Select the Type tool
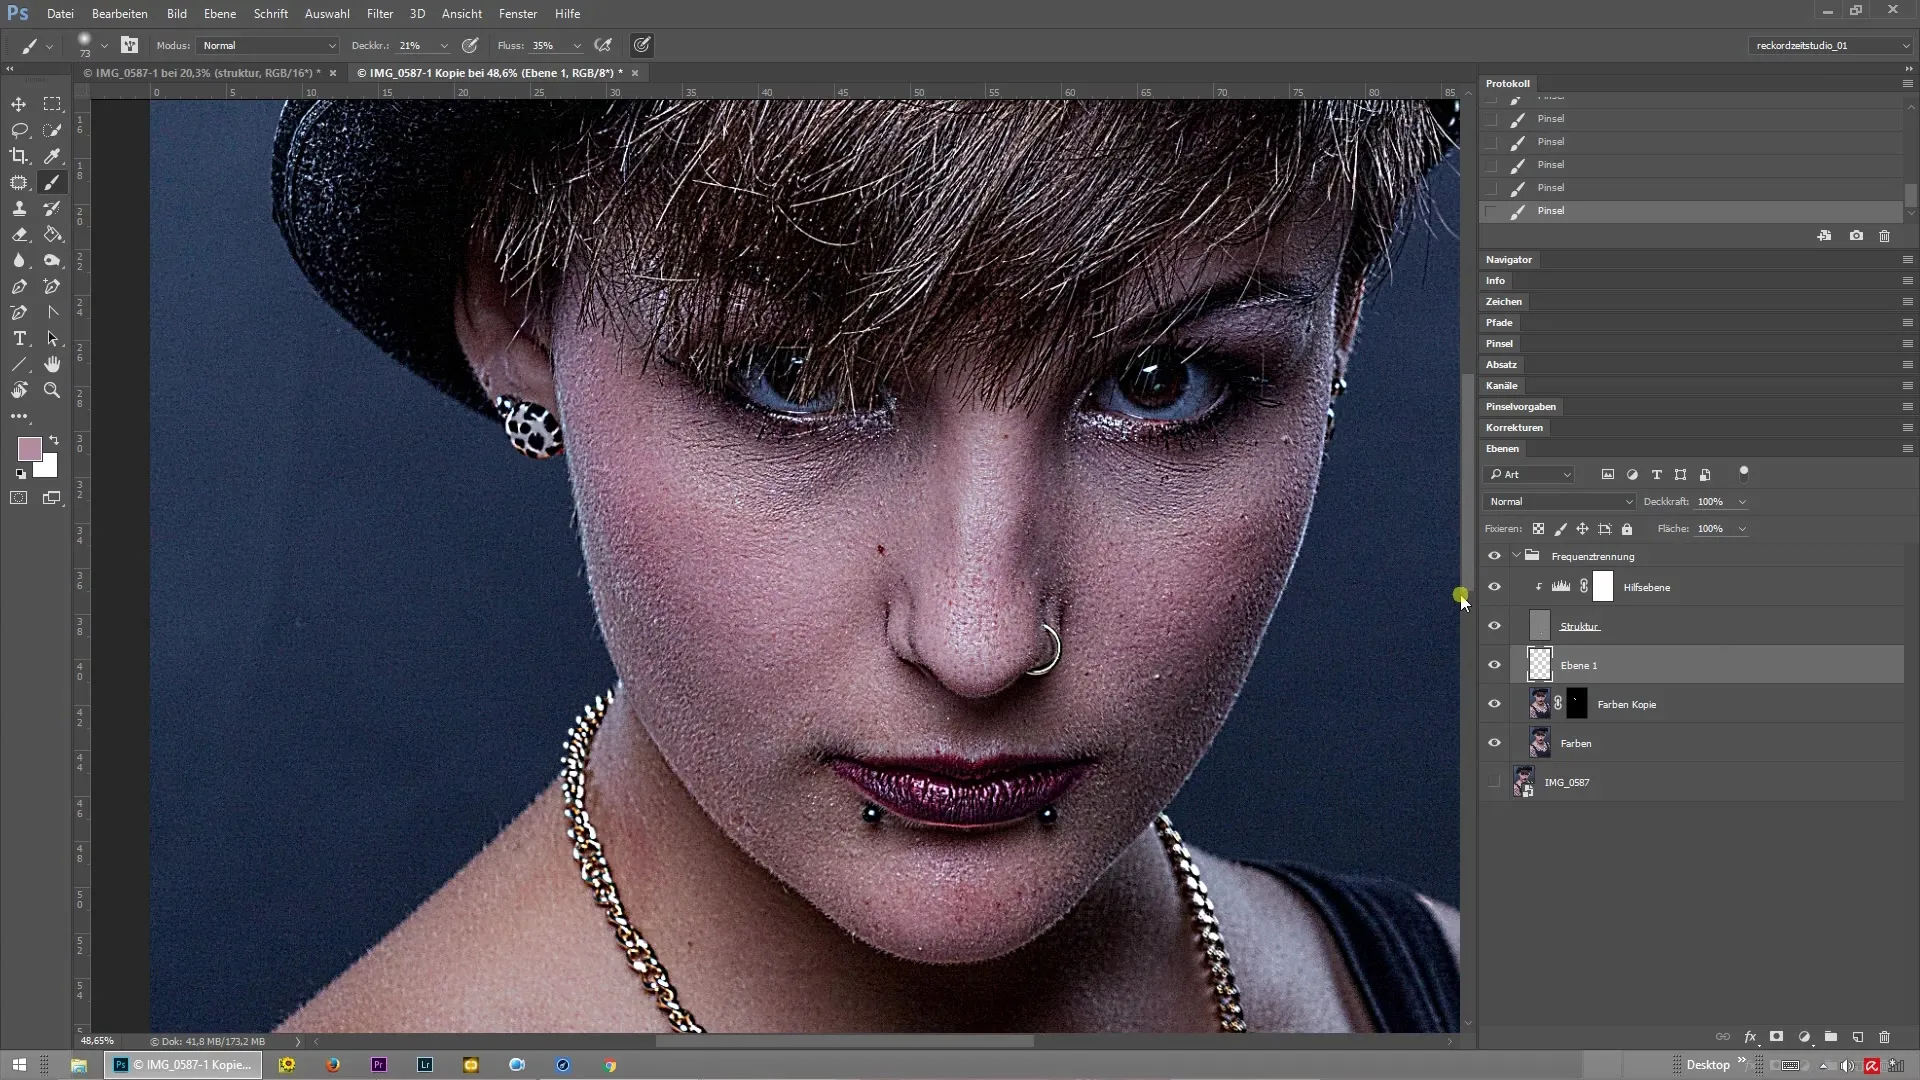The image size is (1920, 1080). click(19, 338)
